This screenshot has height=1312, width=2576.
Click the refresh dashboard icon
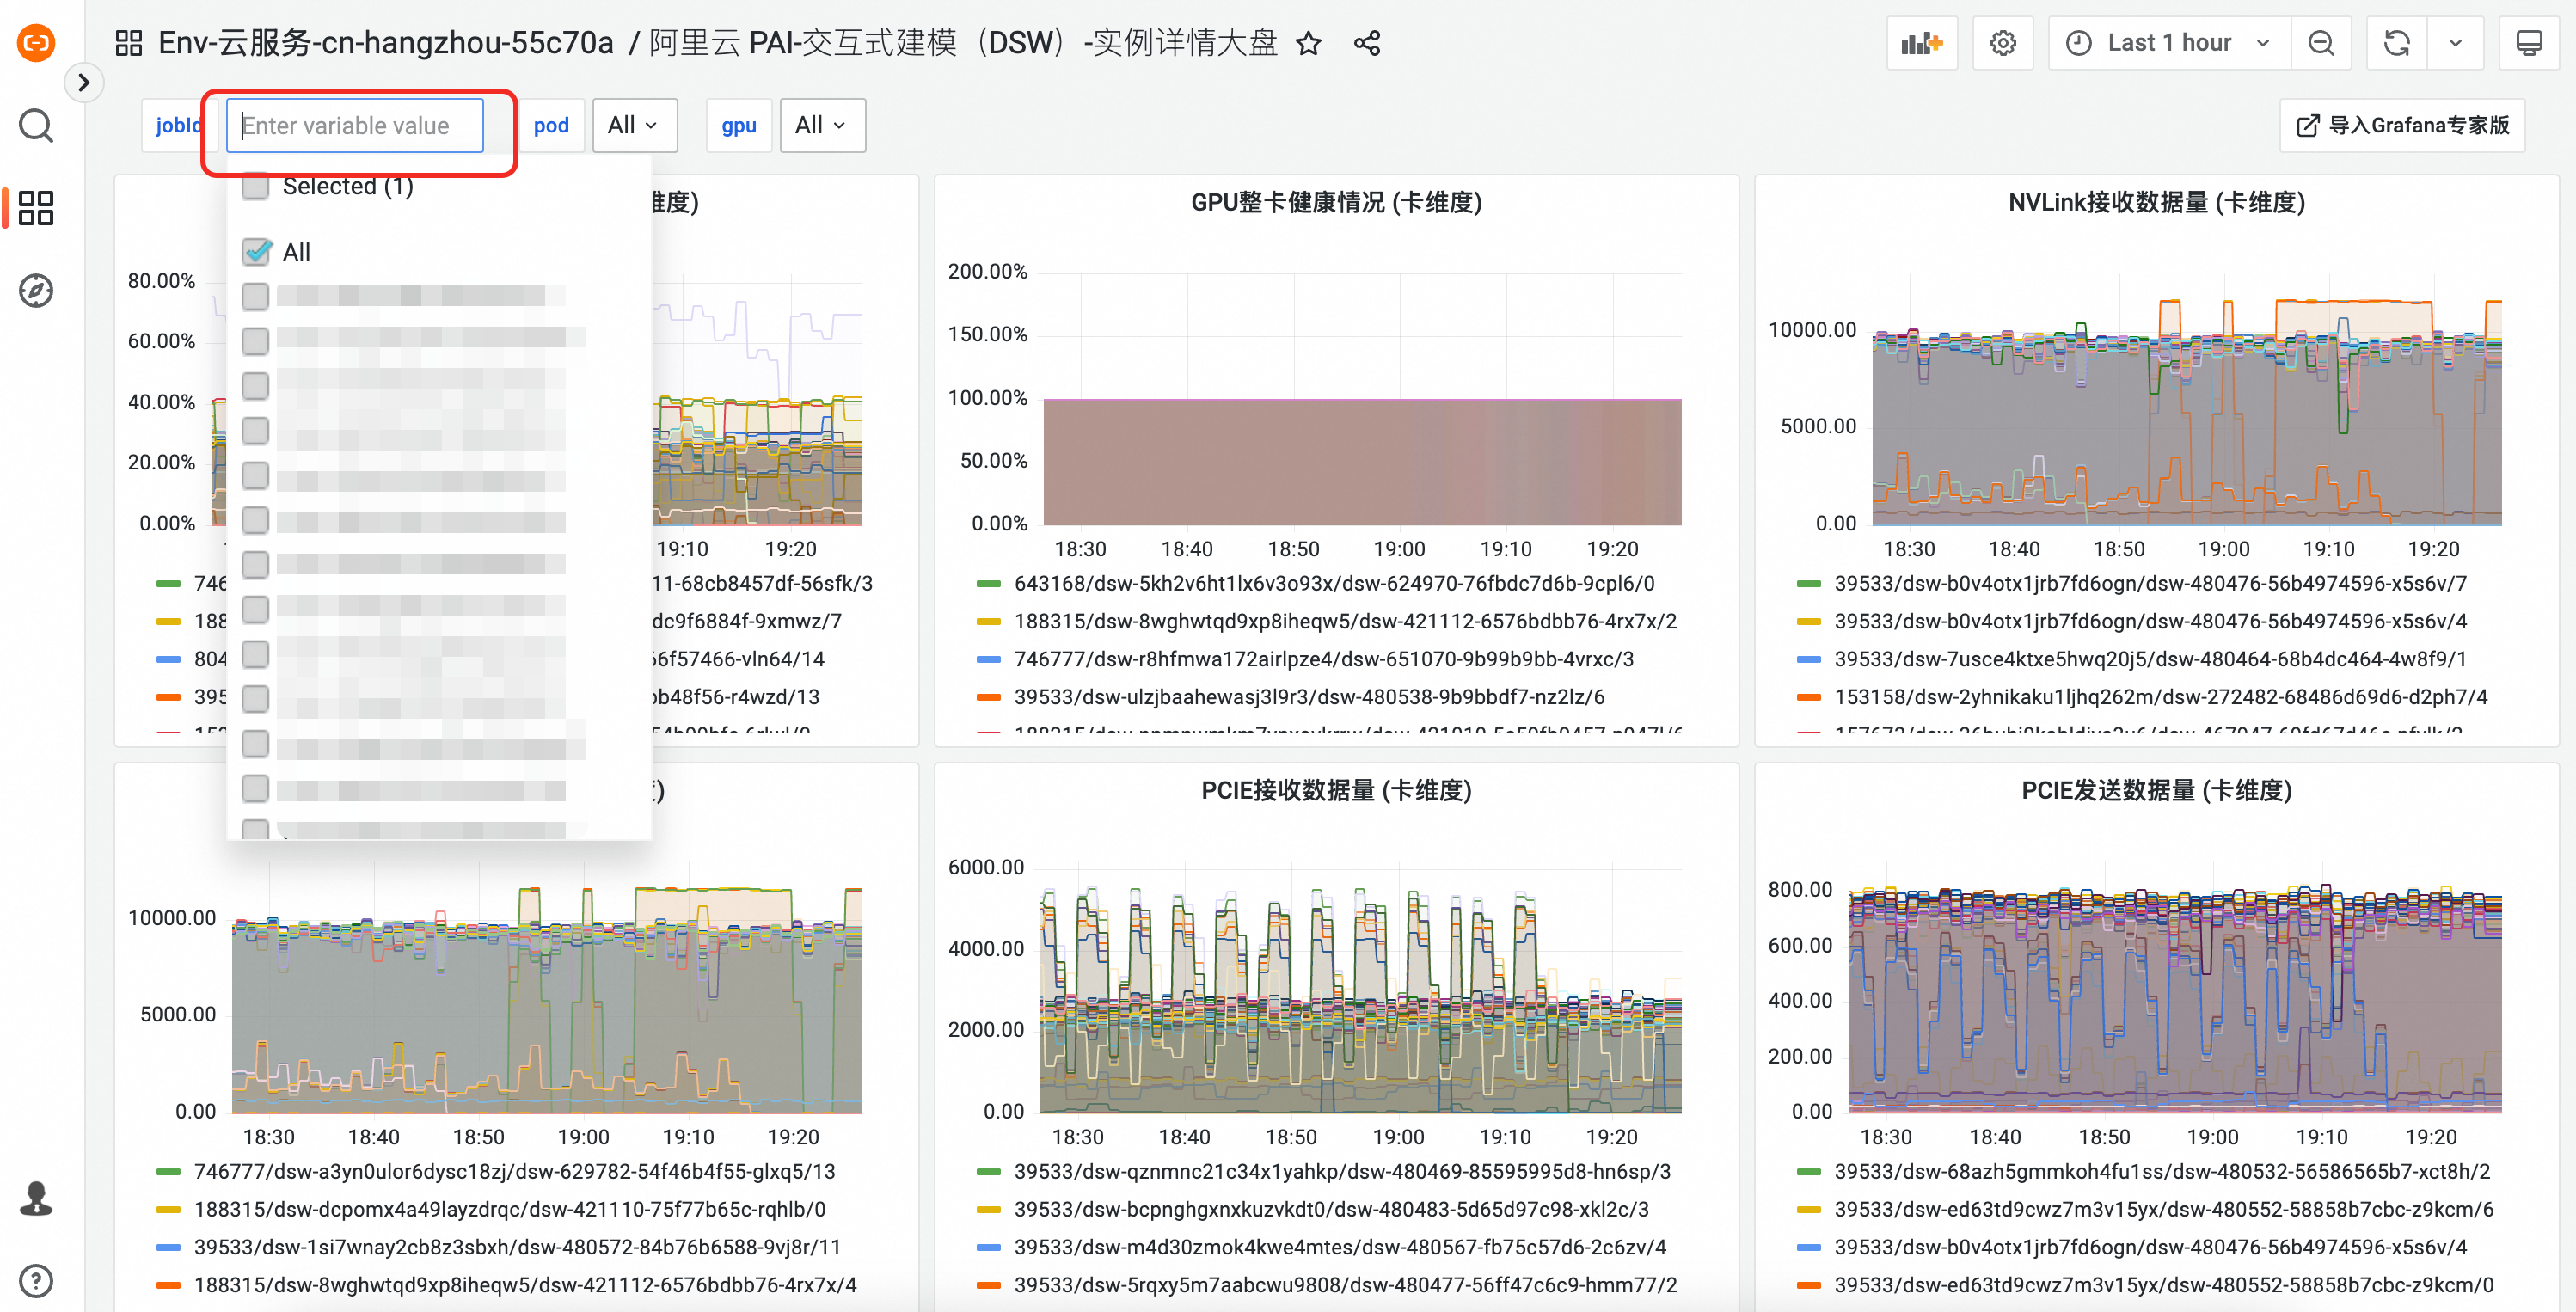click(2396, 43)
